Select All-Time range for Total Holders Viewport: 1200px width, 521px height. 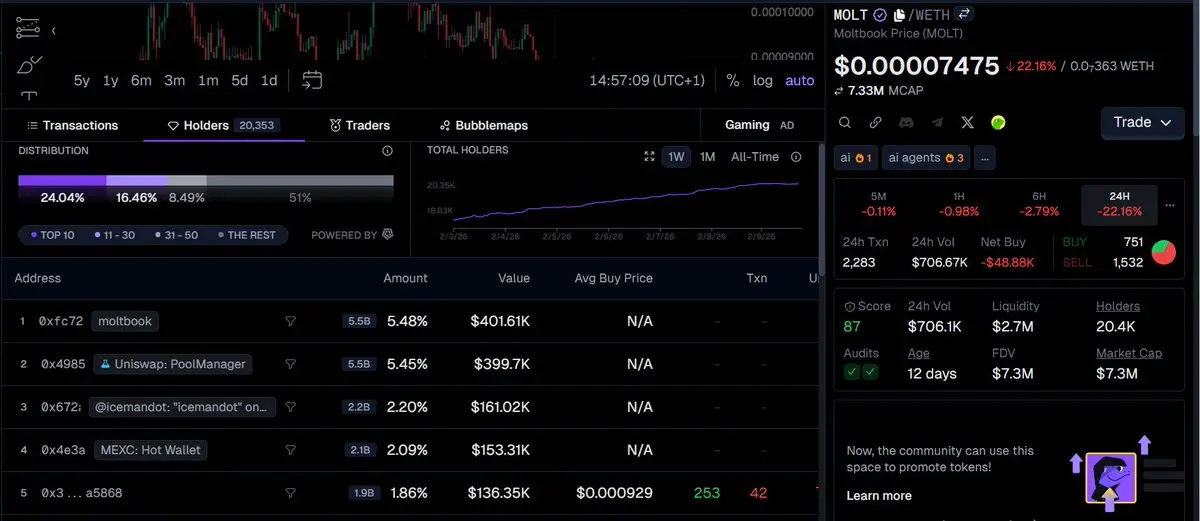(755, 157)
